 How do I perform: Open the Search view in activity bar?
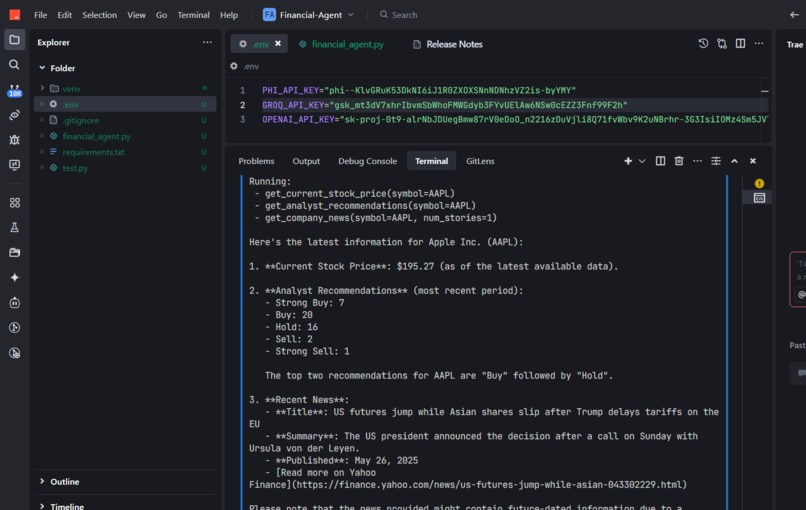click(14, 65)
